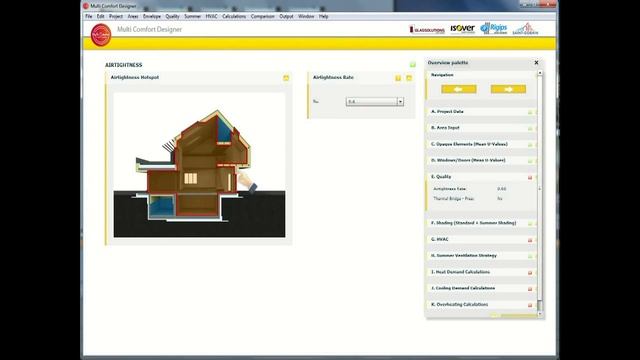Click Airtightness Rate value in Quality section
The height and width of the screenshot is (360, 640).
coord(502,189)
